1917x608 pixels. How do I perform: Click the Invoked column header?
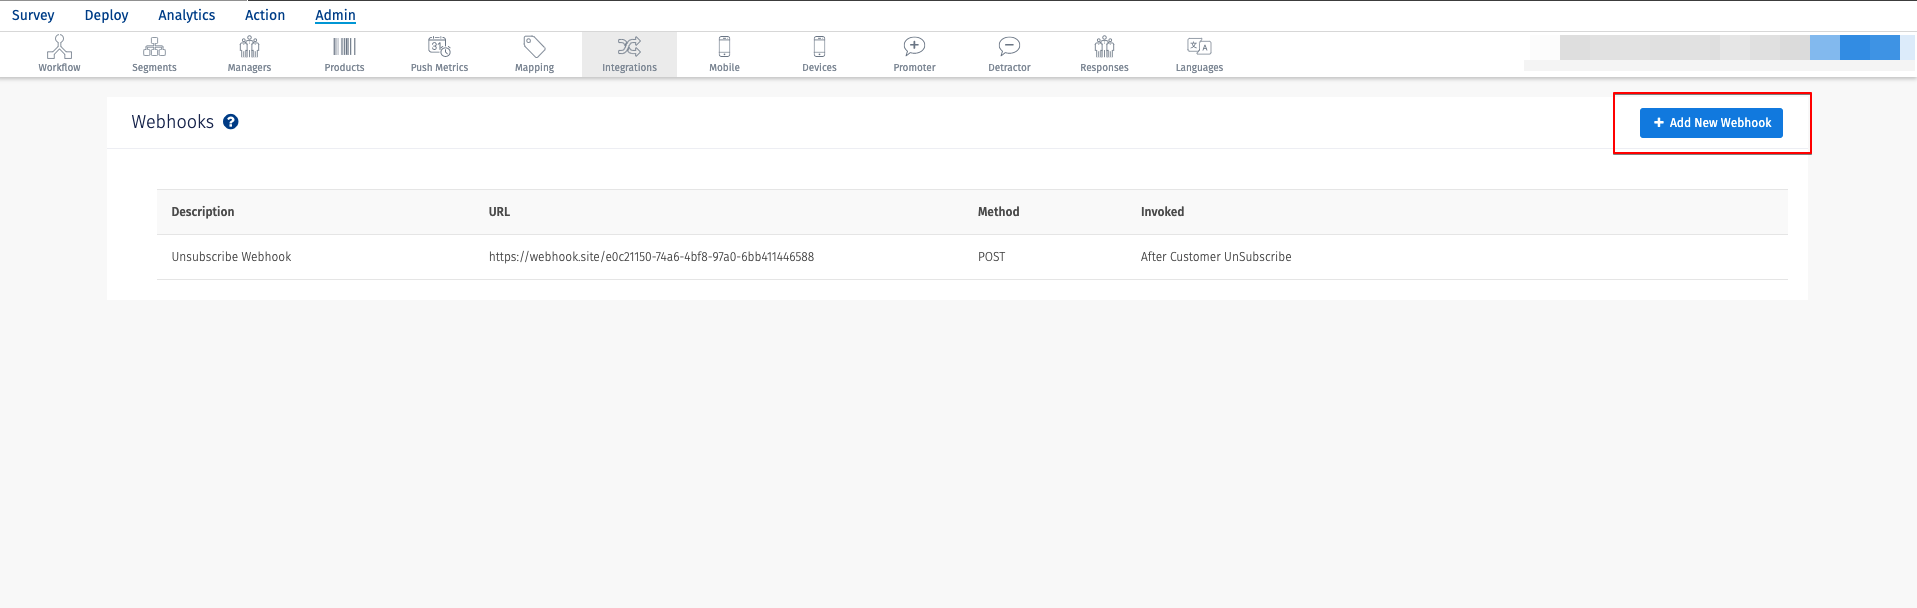[x=1162, y=212]
